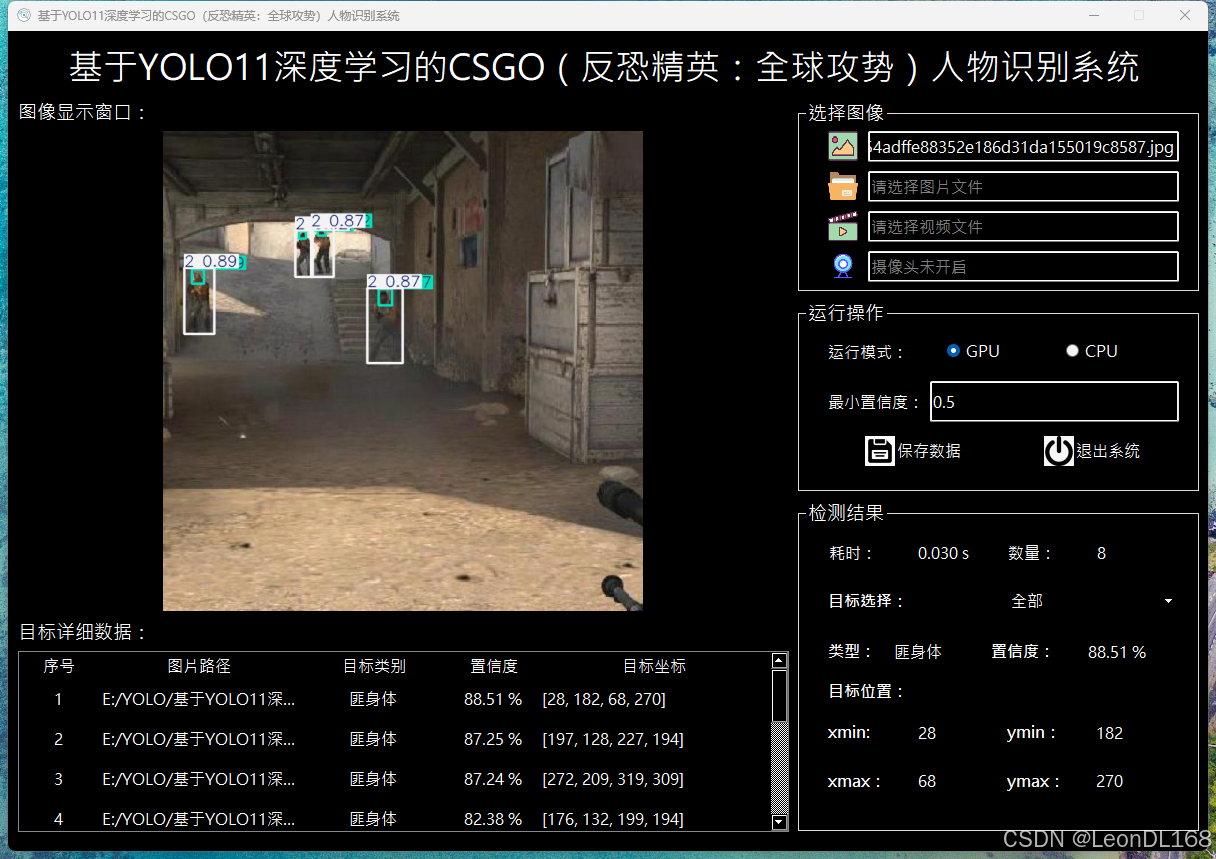The height and width of the screenshot is (859, 1216).
Task: Click coordinates cell [197, 128, 227, 194]
Action: point(612,739)
